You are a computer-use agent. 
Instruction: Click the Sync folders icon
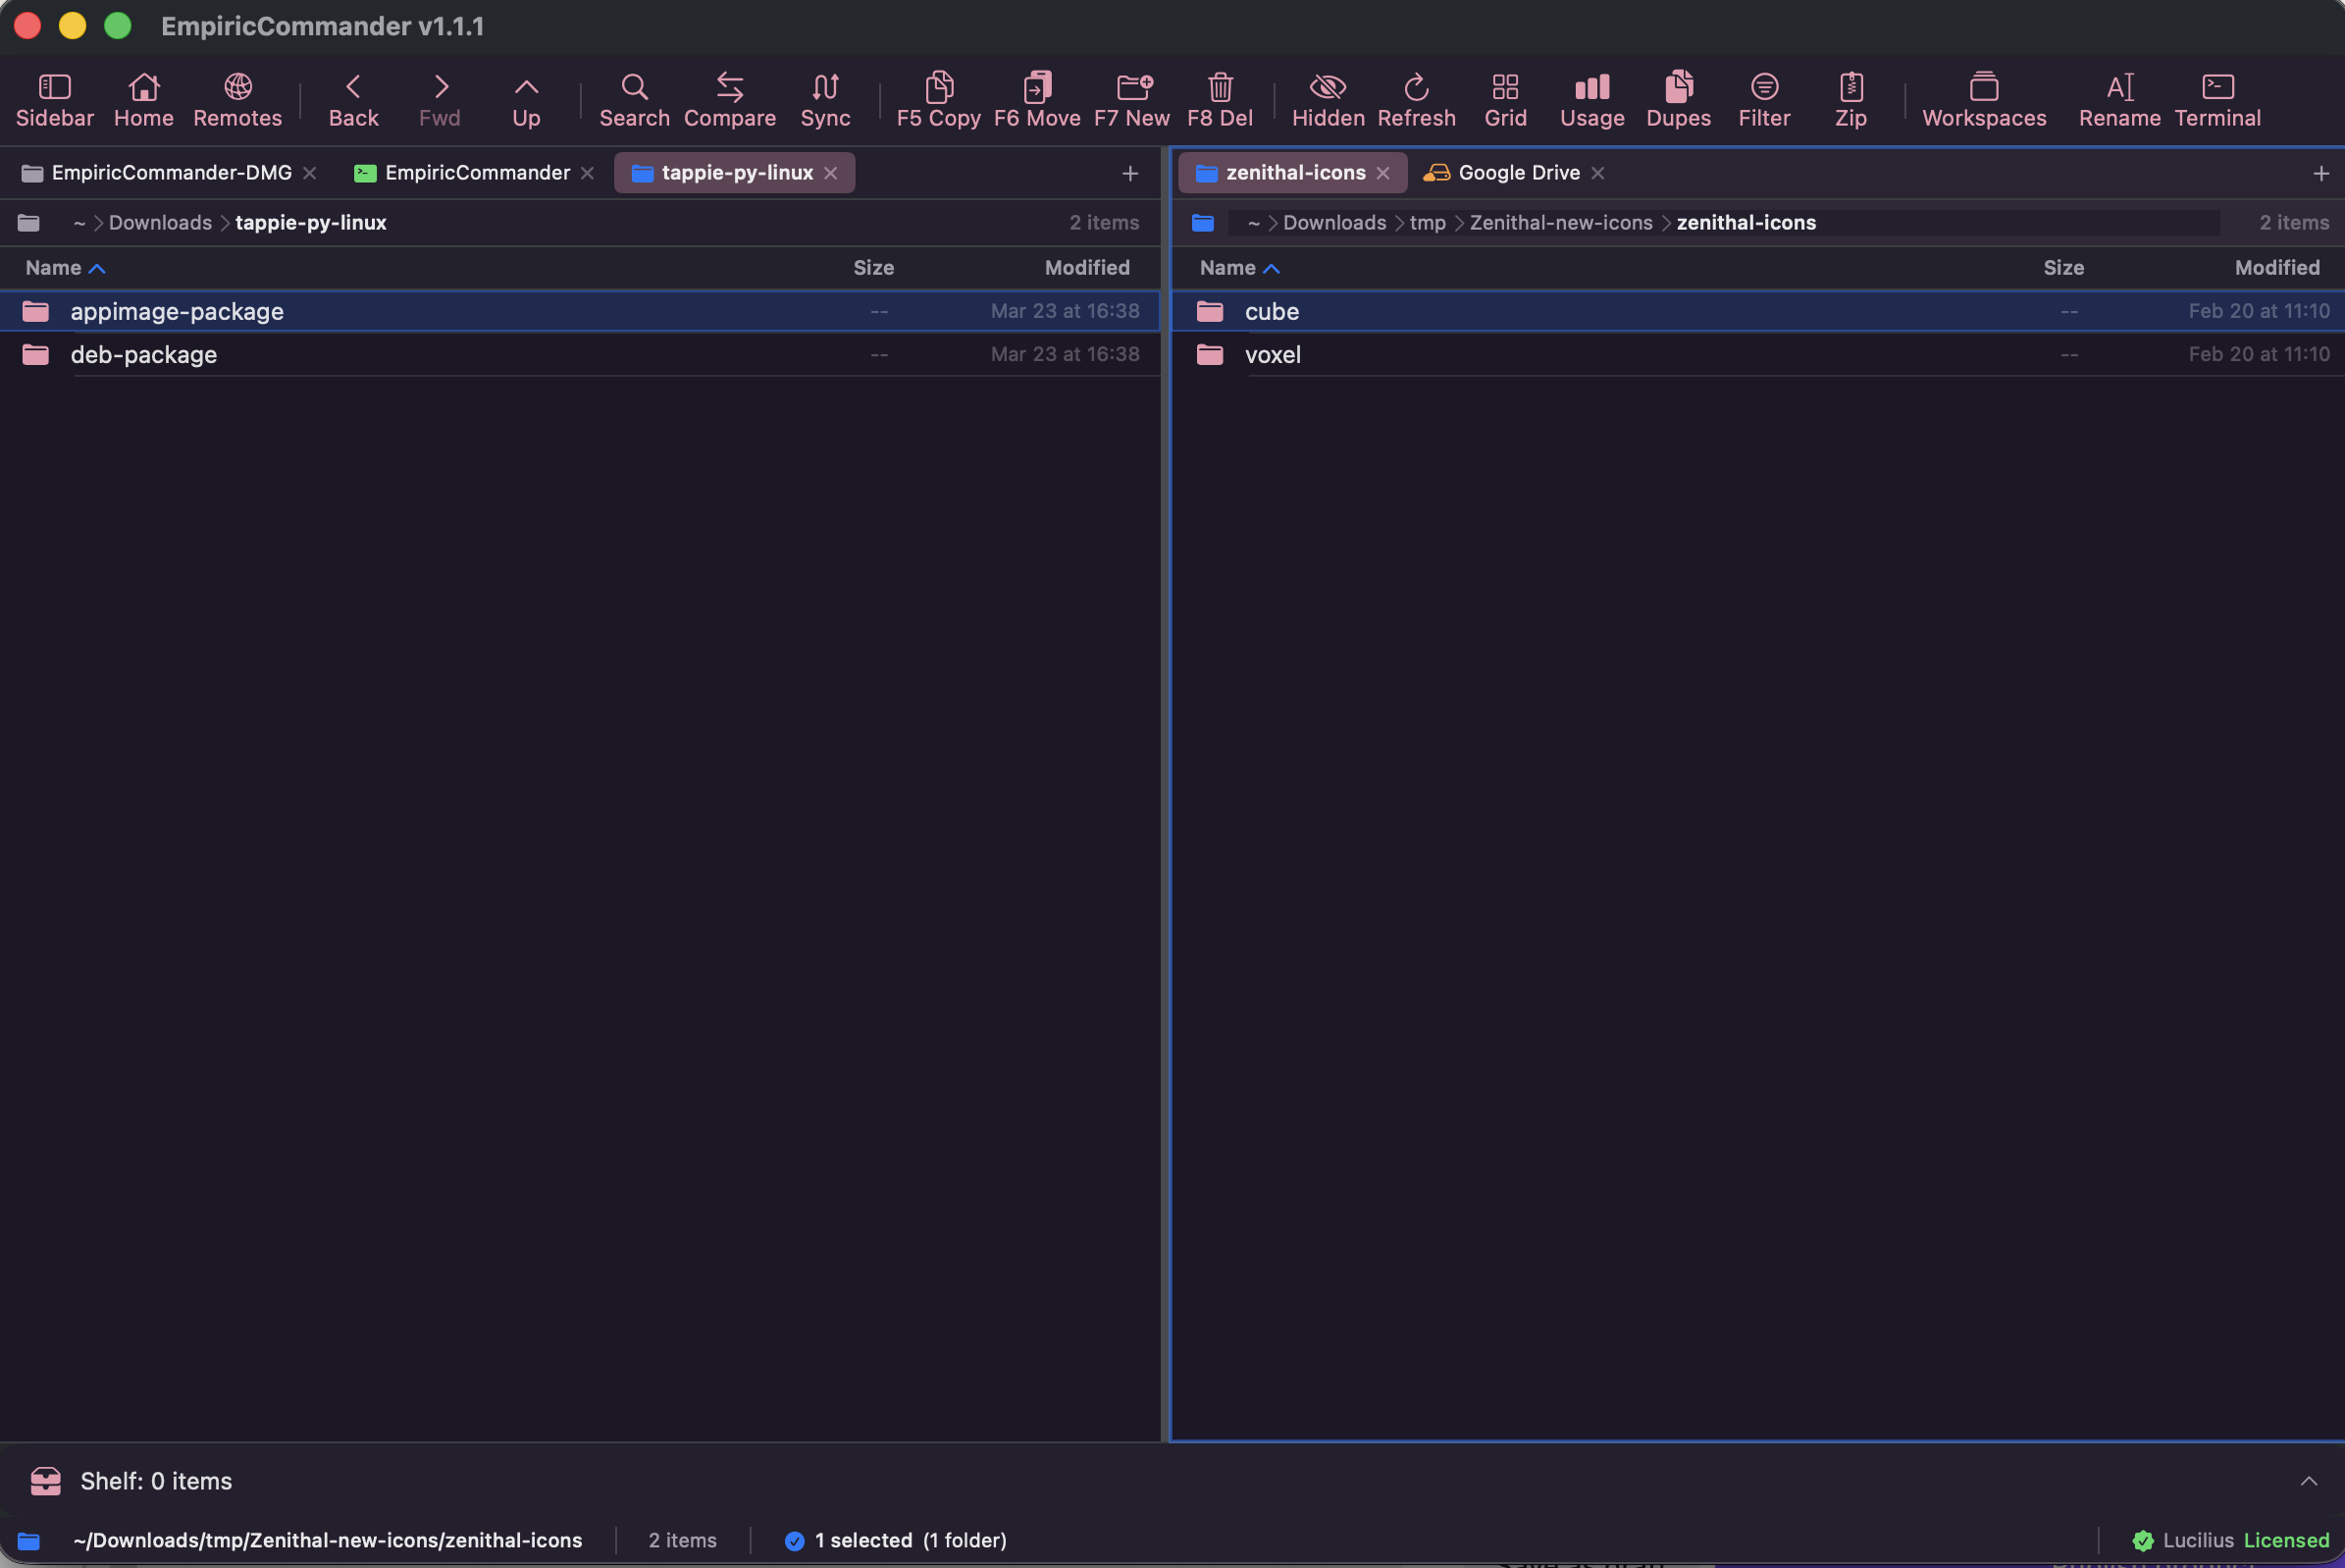[x=824, y=99]
